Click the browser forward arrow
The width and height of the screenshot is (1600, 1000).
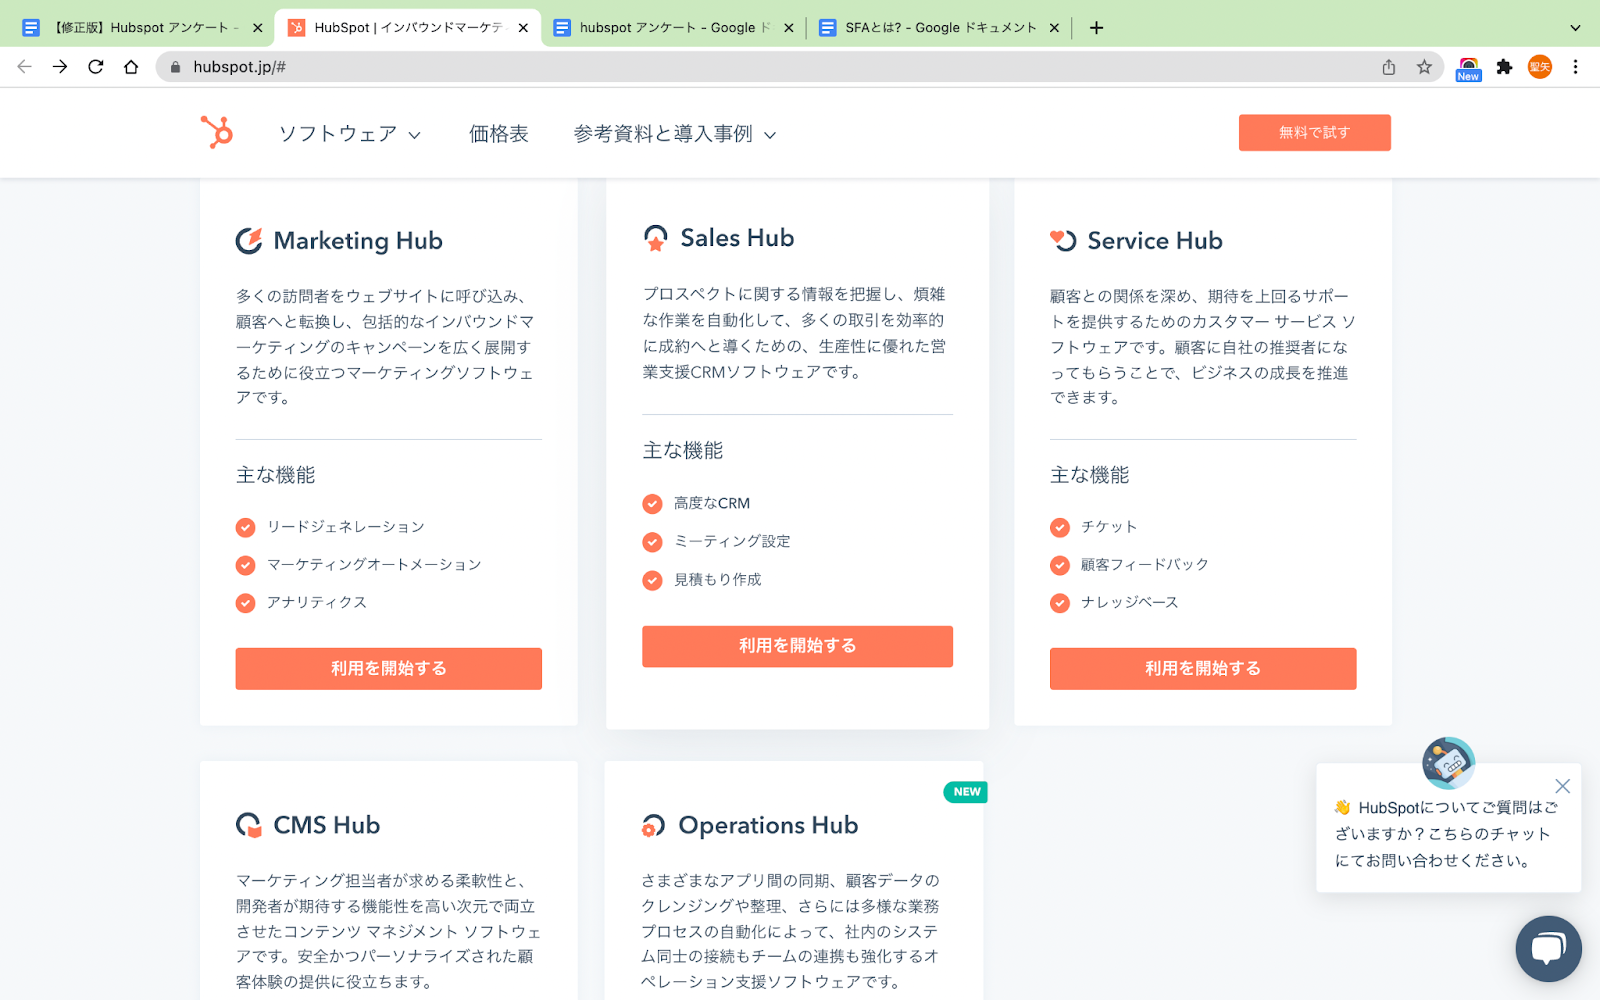(x=60, y=67)
